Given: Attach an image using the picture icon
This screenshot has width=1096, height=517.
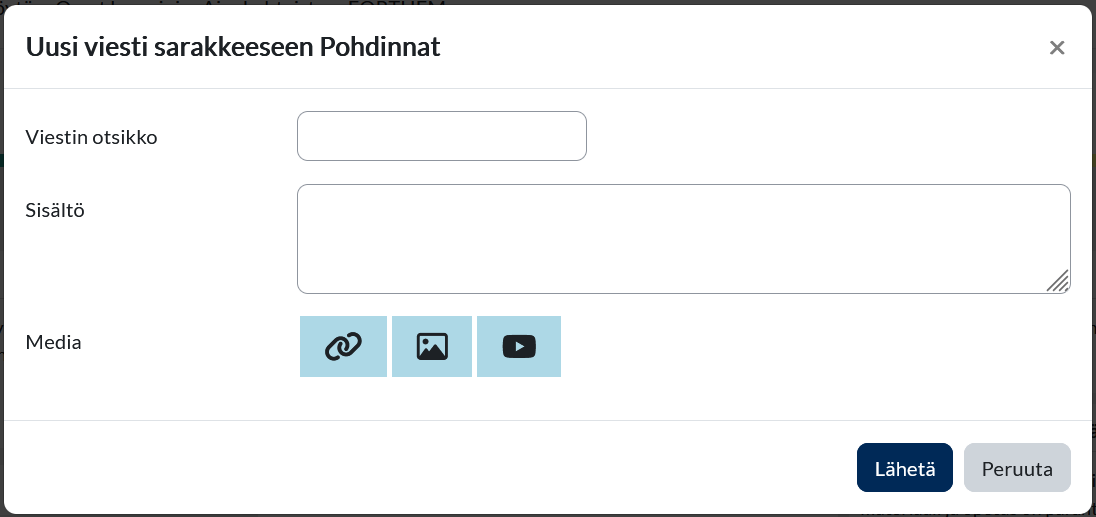Looking at the screenshot, I should (x=432, y=347).
